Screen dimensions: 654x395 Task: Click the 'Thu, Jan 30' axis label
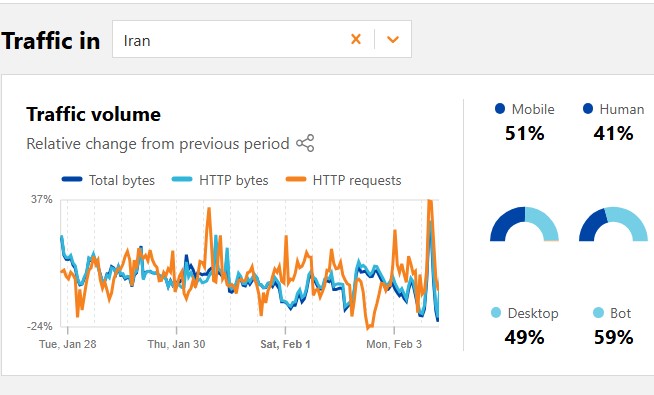point(176,344)
